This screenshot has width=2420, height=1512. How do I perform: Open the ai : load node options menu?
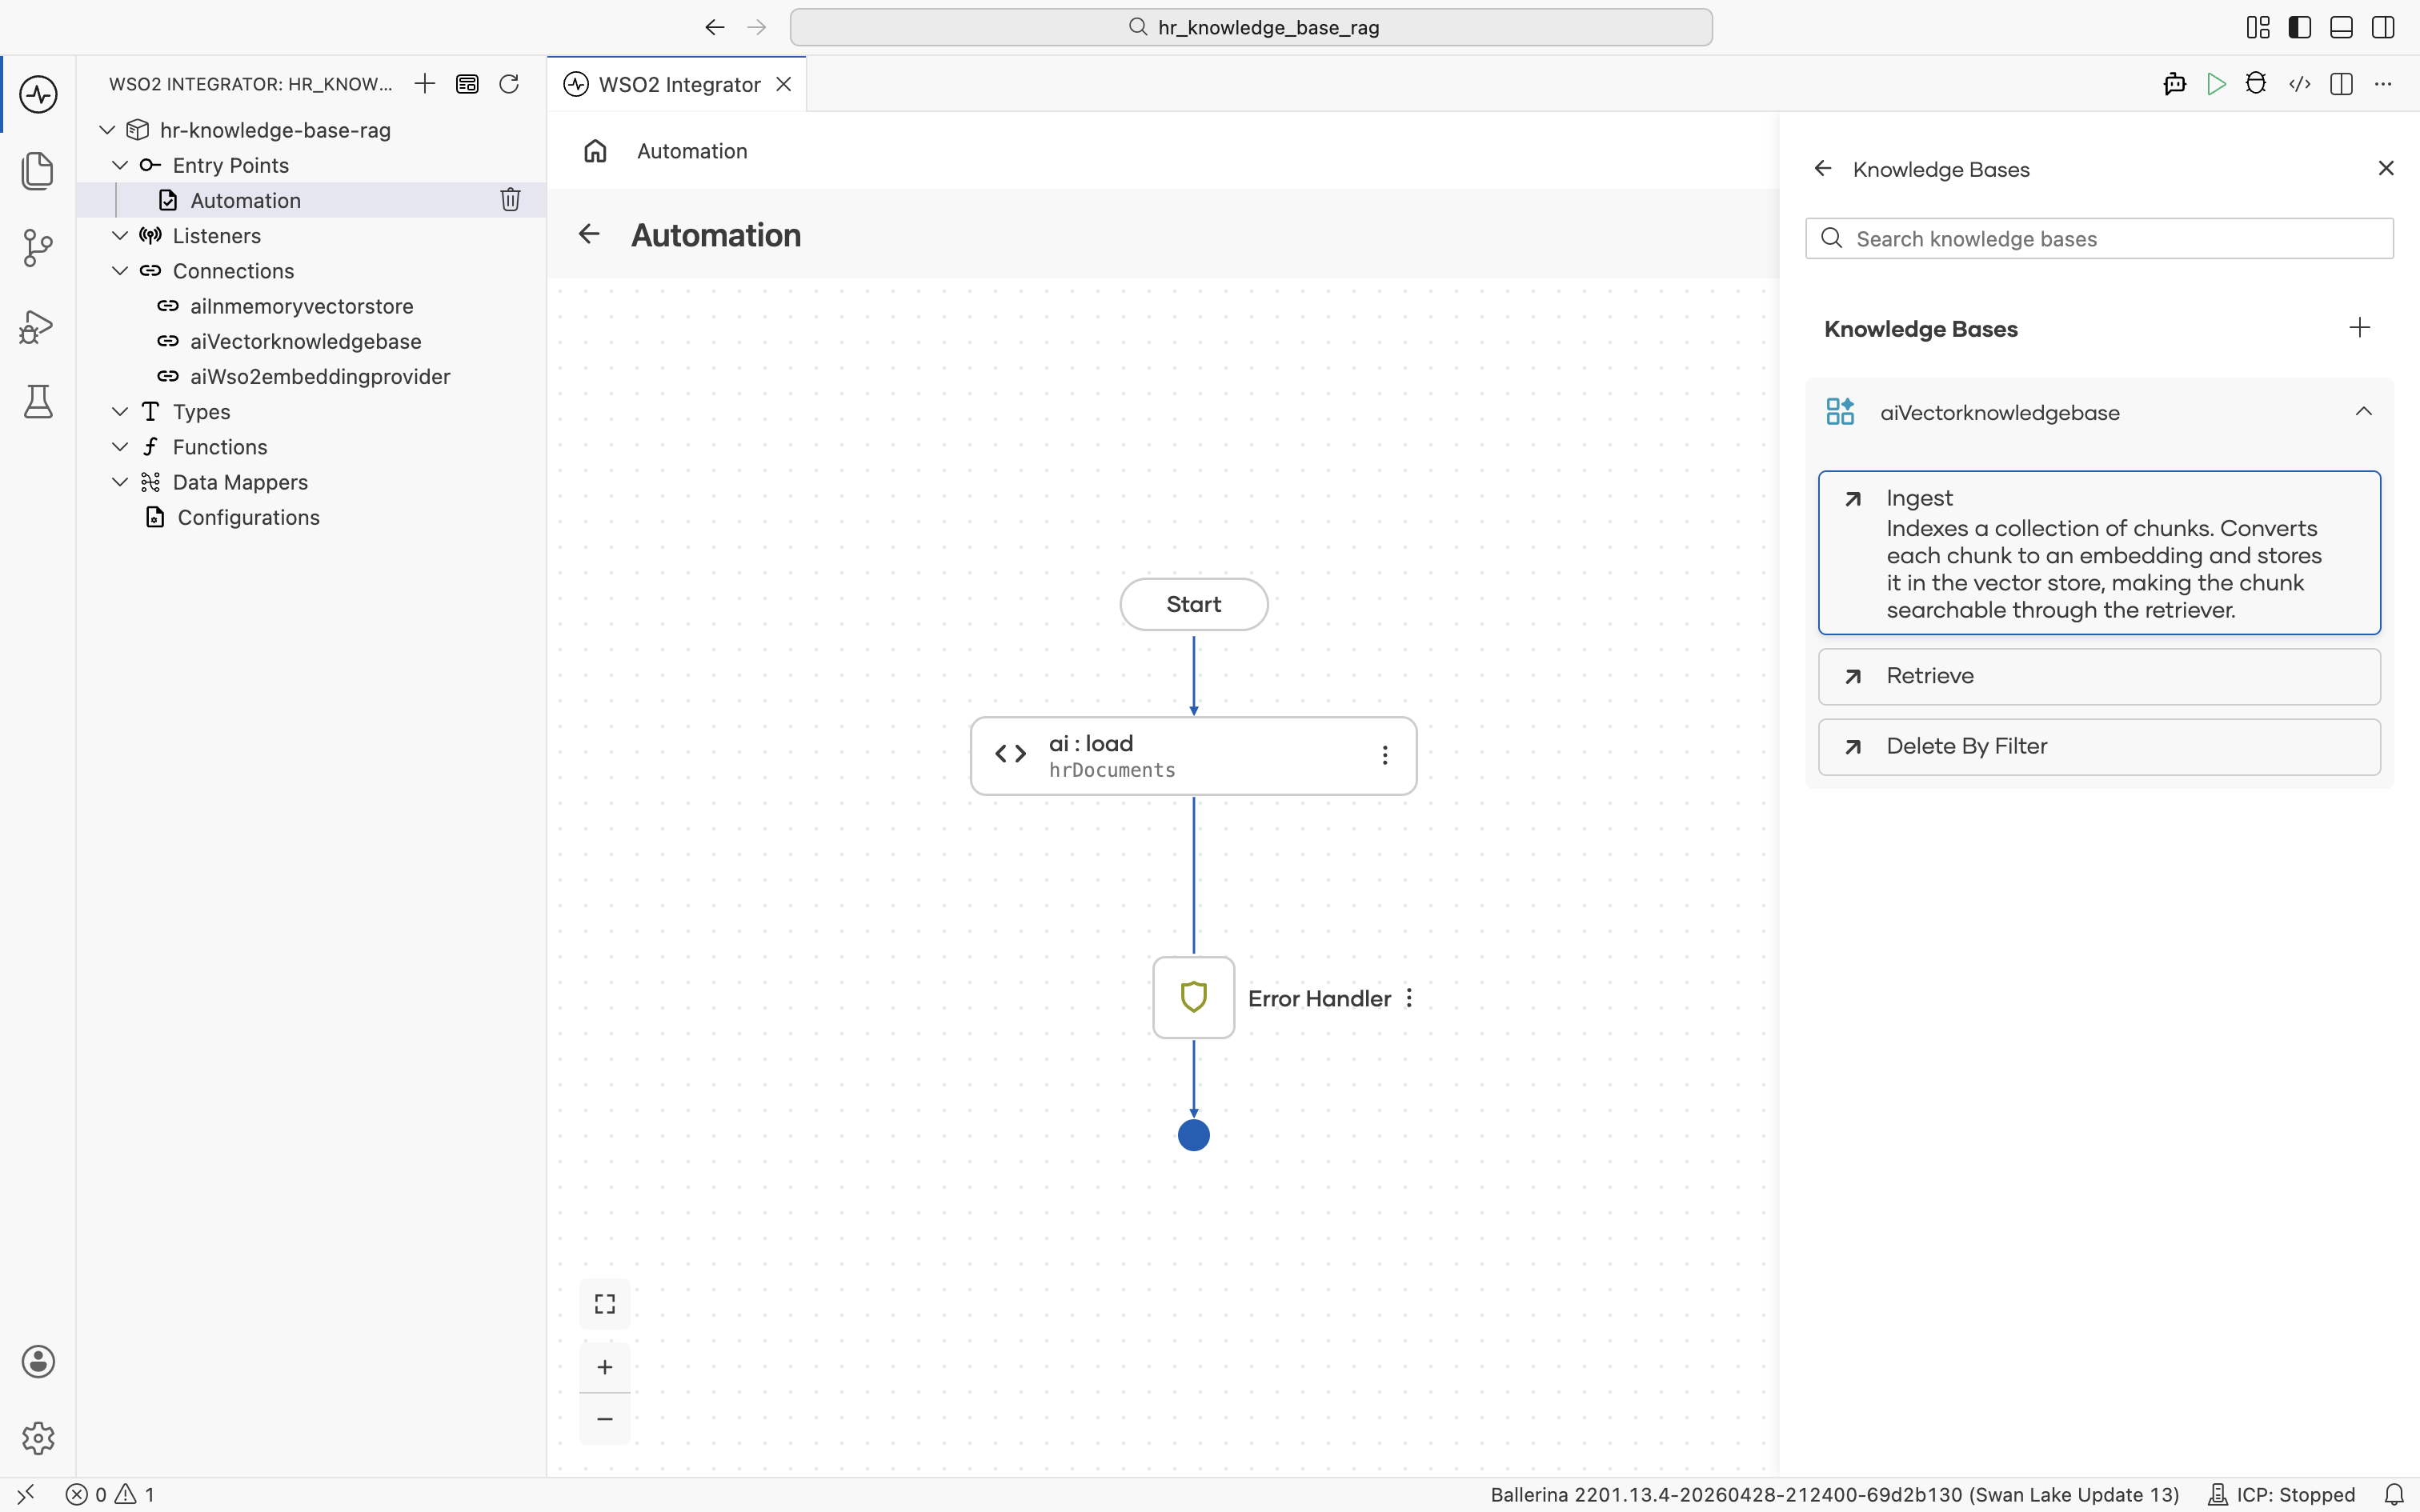[1385, 756]
